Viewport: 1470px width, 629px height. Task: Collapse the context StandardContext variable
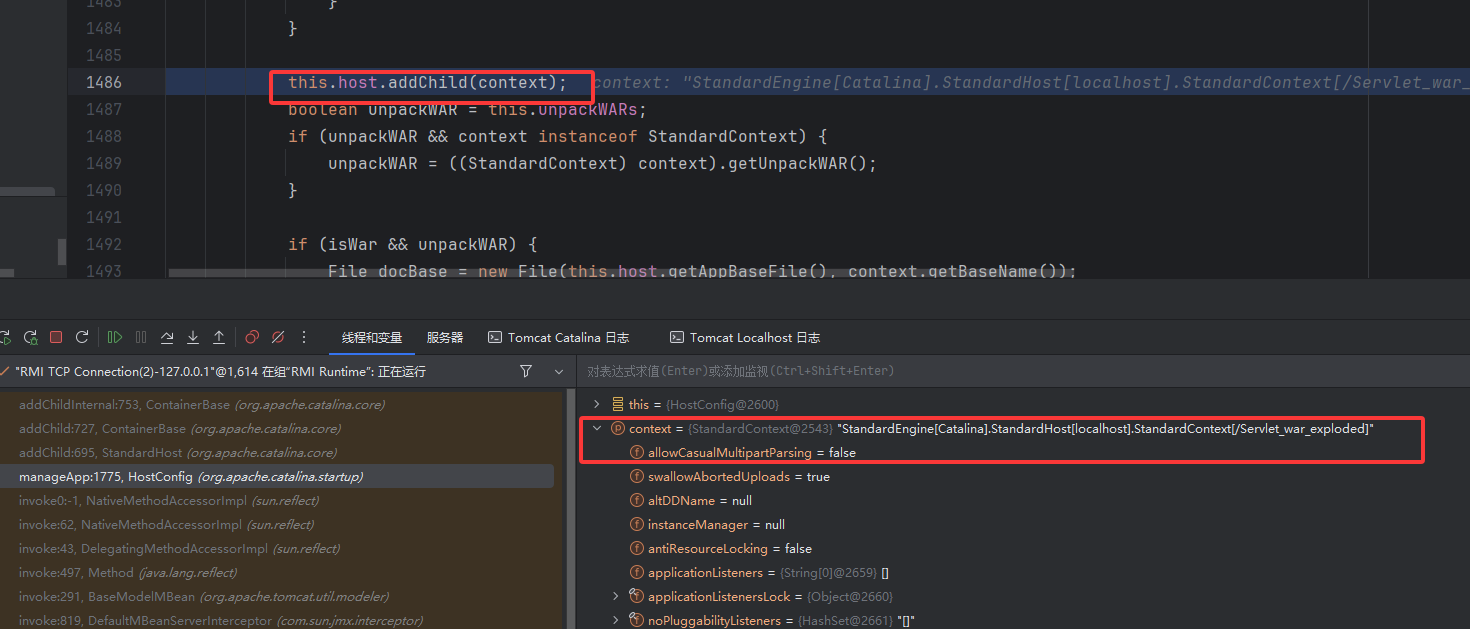pos(597,428)
